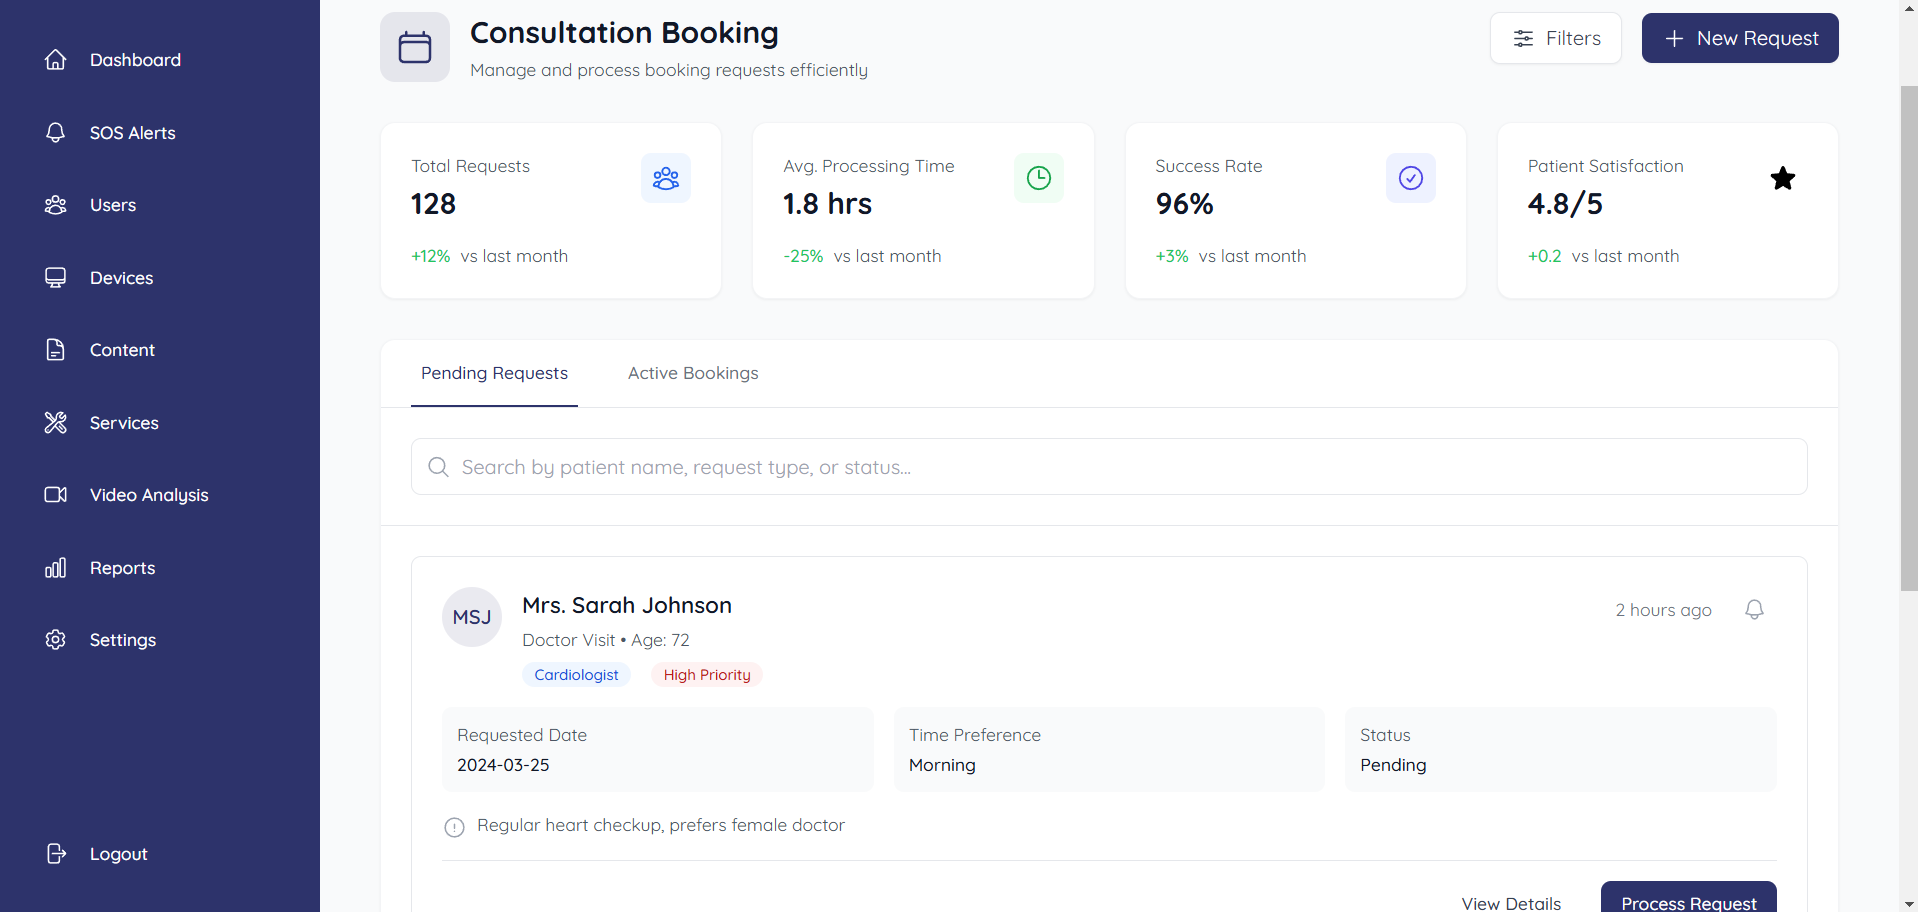Click the Reports bar chart icon
This screenshot has width=1918, height=912.
coord(56,568)
